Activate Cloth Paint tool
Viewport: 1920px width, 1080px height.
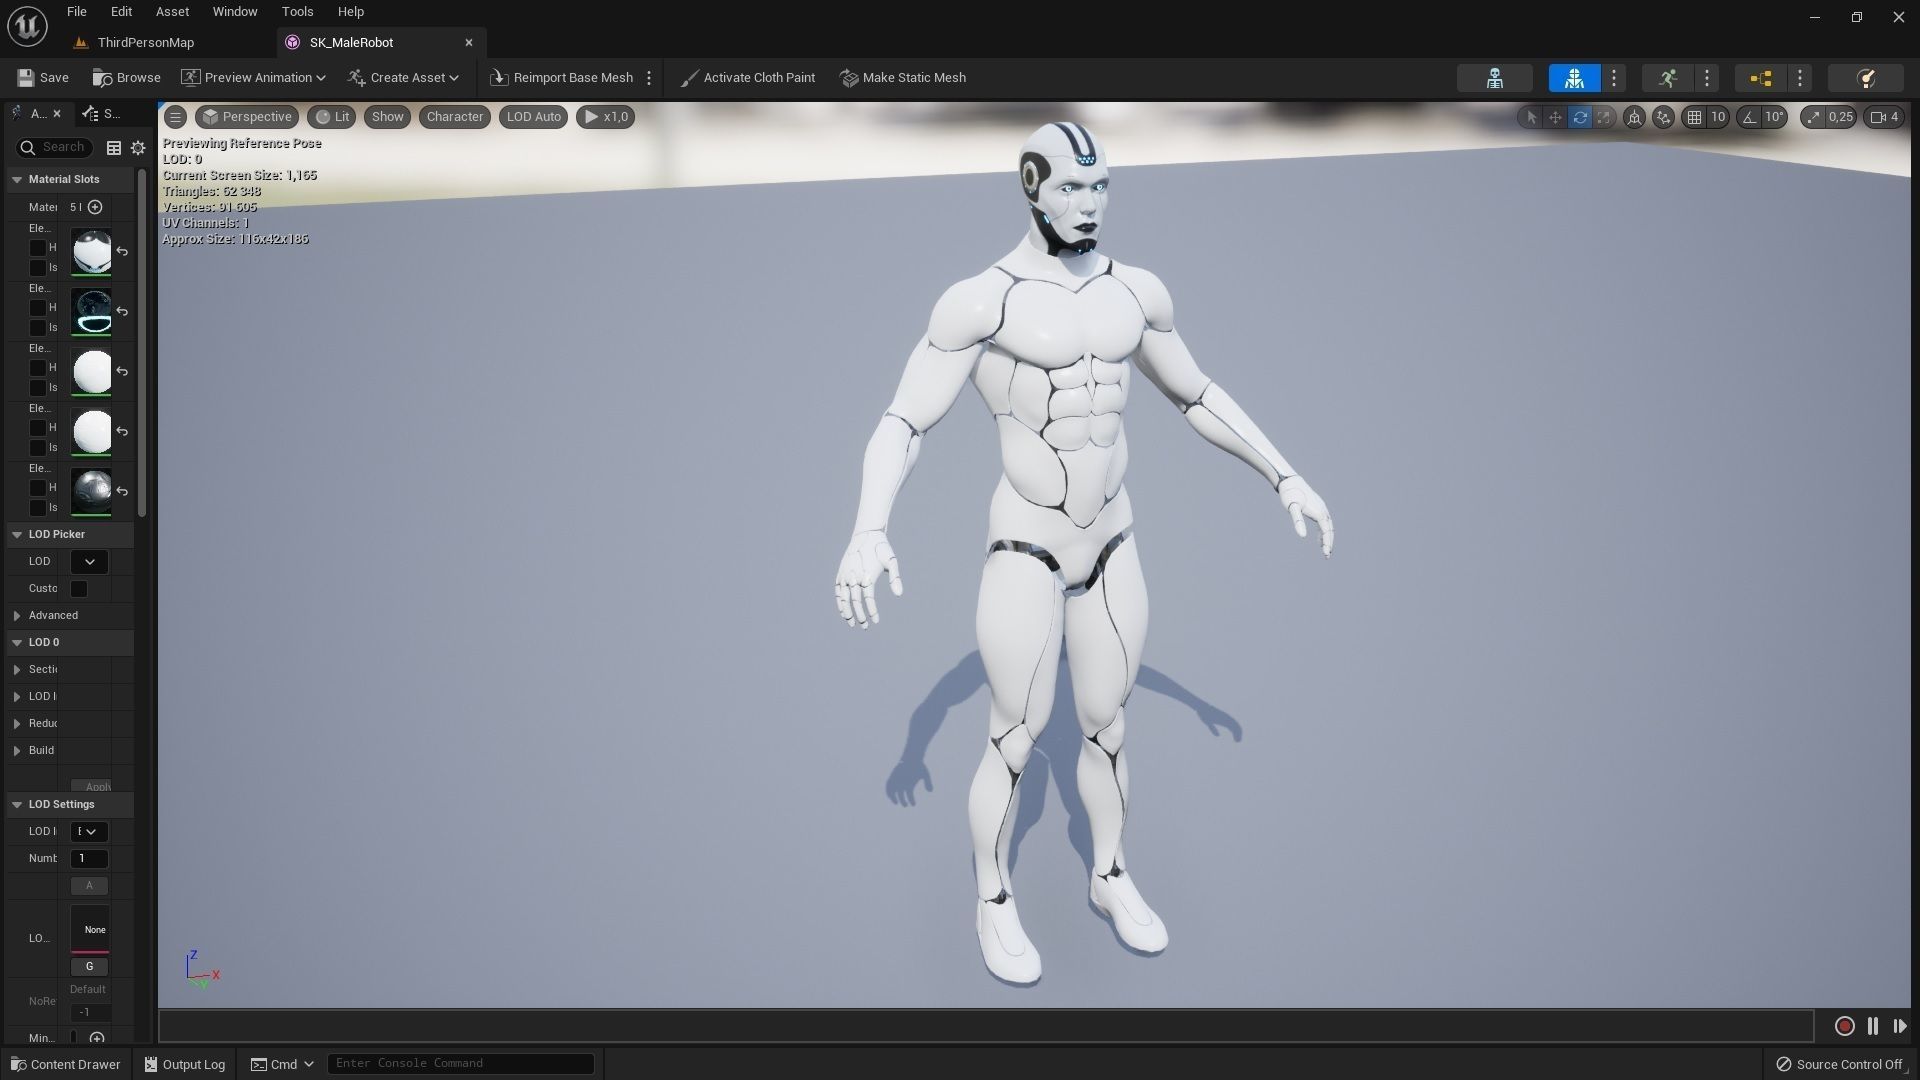click(x=748, y=78)
